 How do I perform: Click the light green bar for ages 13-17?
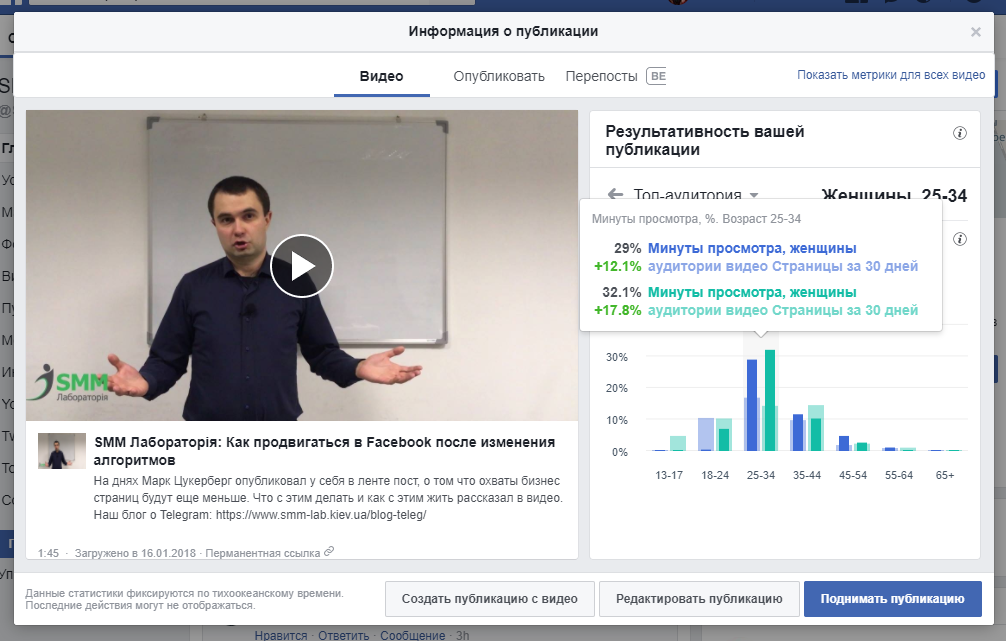tap(678, 443)
